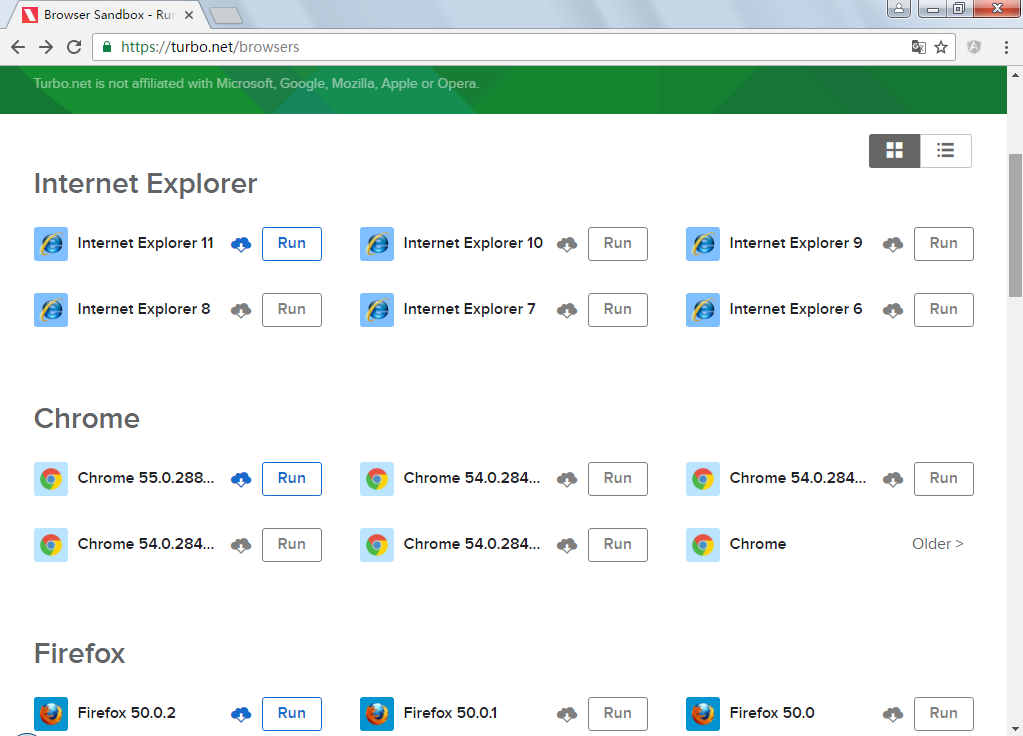Click cloud download icon for Internet Explorer 6
Viewport: 1023px width, 736px height.
pyautogui.click(x=893, y=310)
